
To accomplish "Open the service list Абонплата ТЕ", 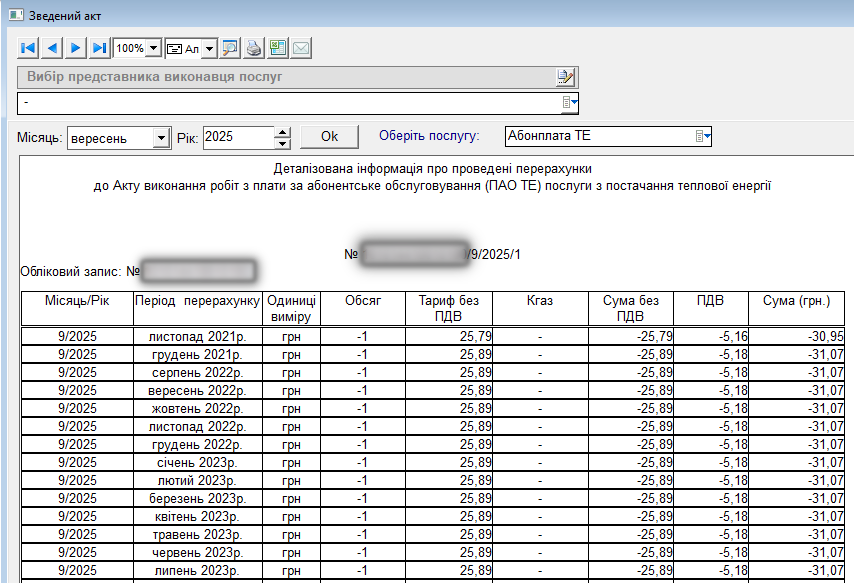I will (x=702, y=136).
